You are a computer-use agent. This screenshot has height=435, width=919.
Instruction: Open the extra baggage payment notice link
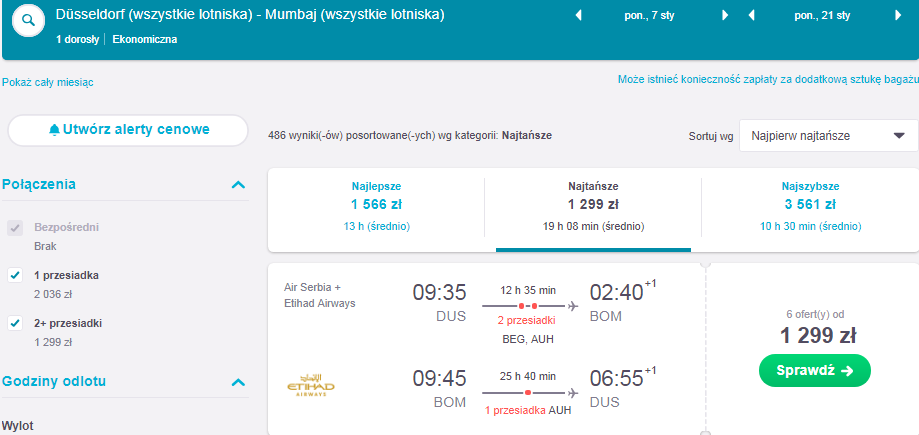[768, 80]
